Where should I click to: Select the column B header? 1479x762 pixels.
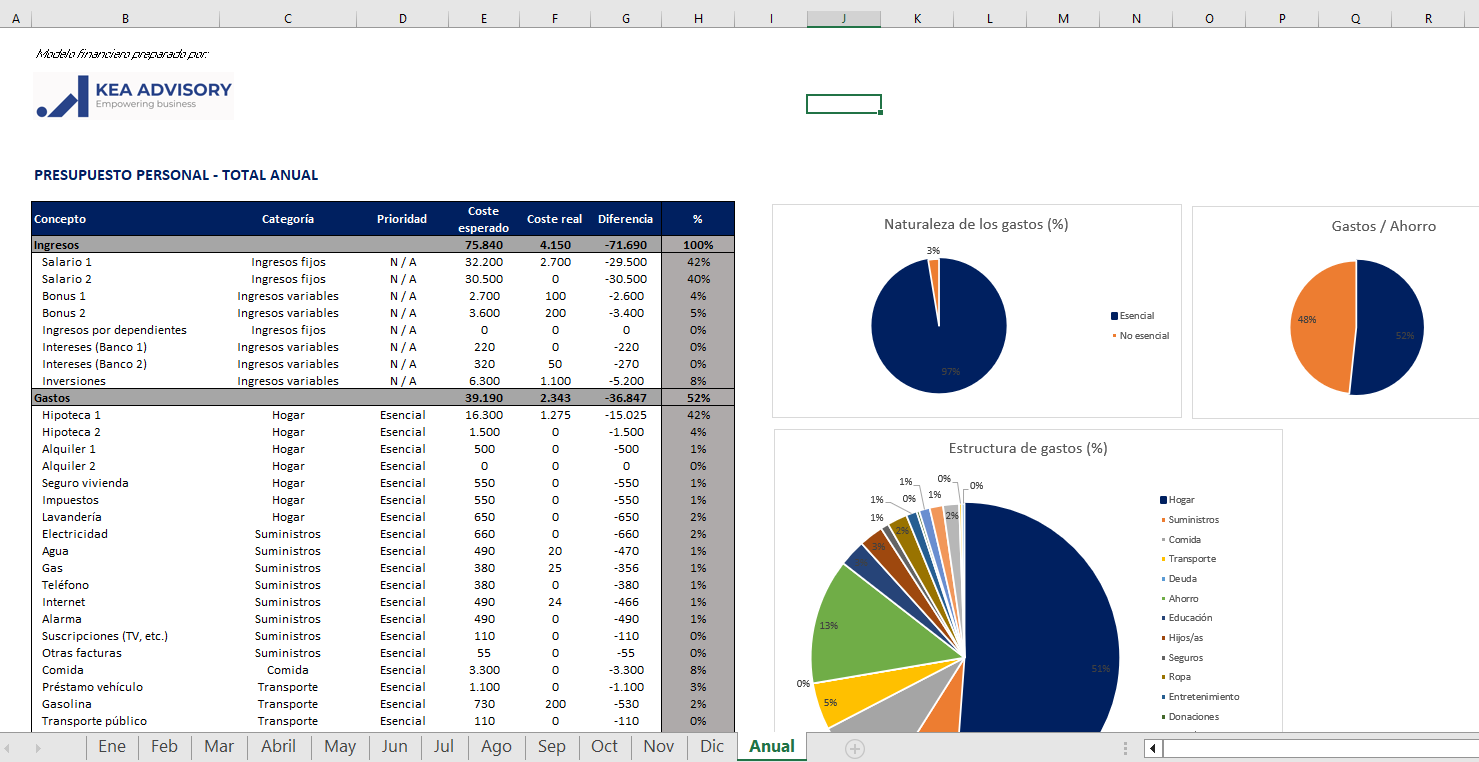point(125,18)
